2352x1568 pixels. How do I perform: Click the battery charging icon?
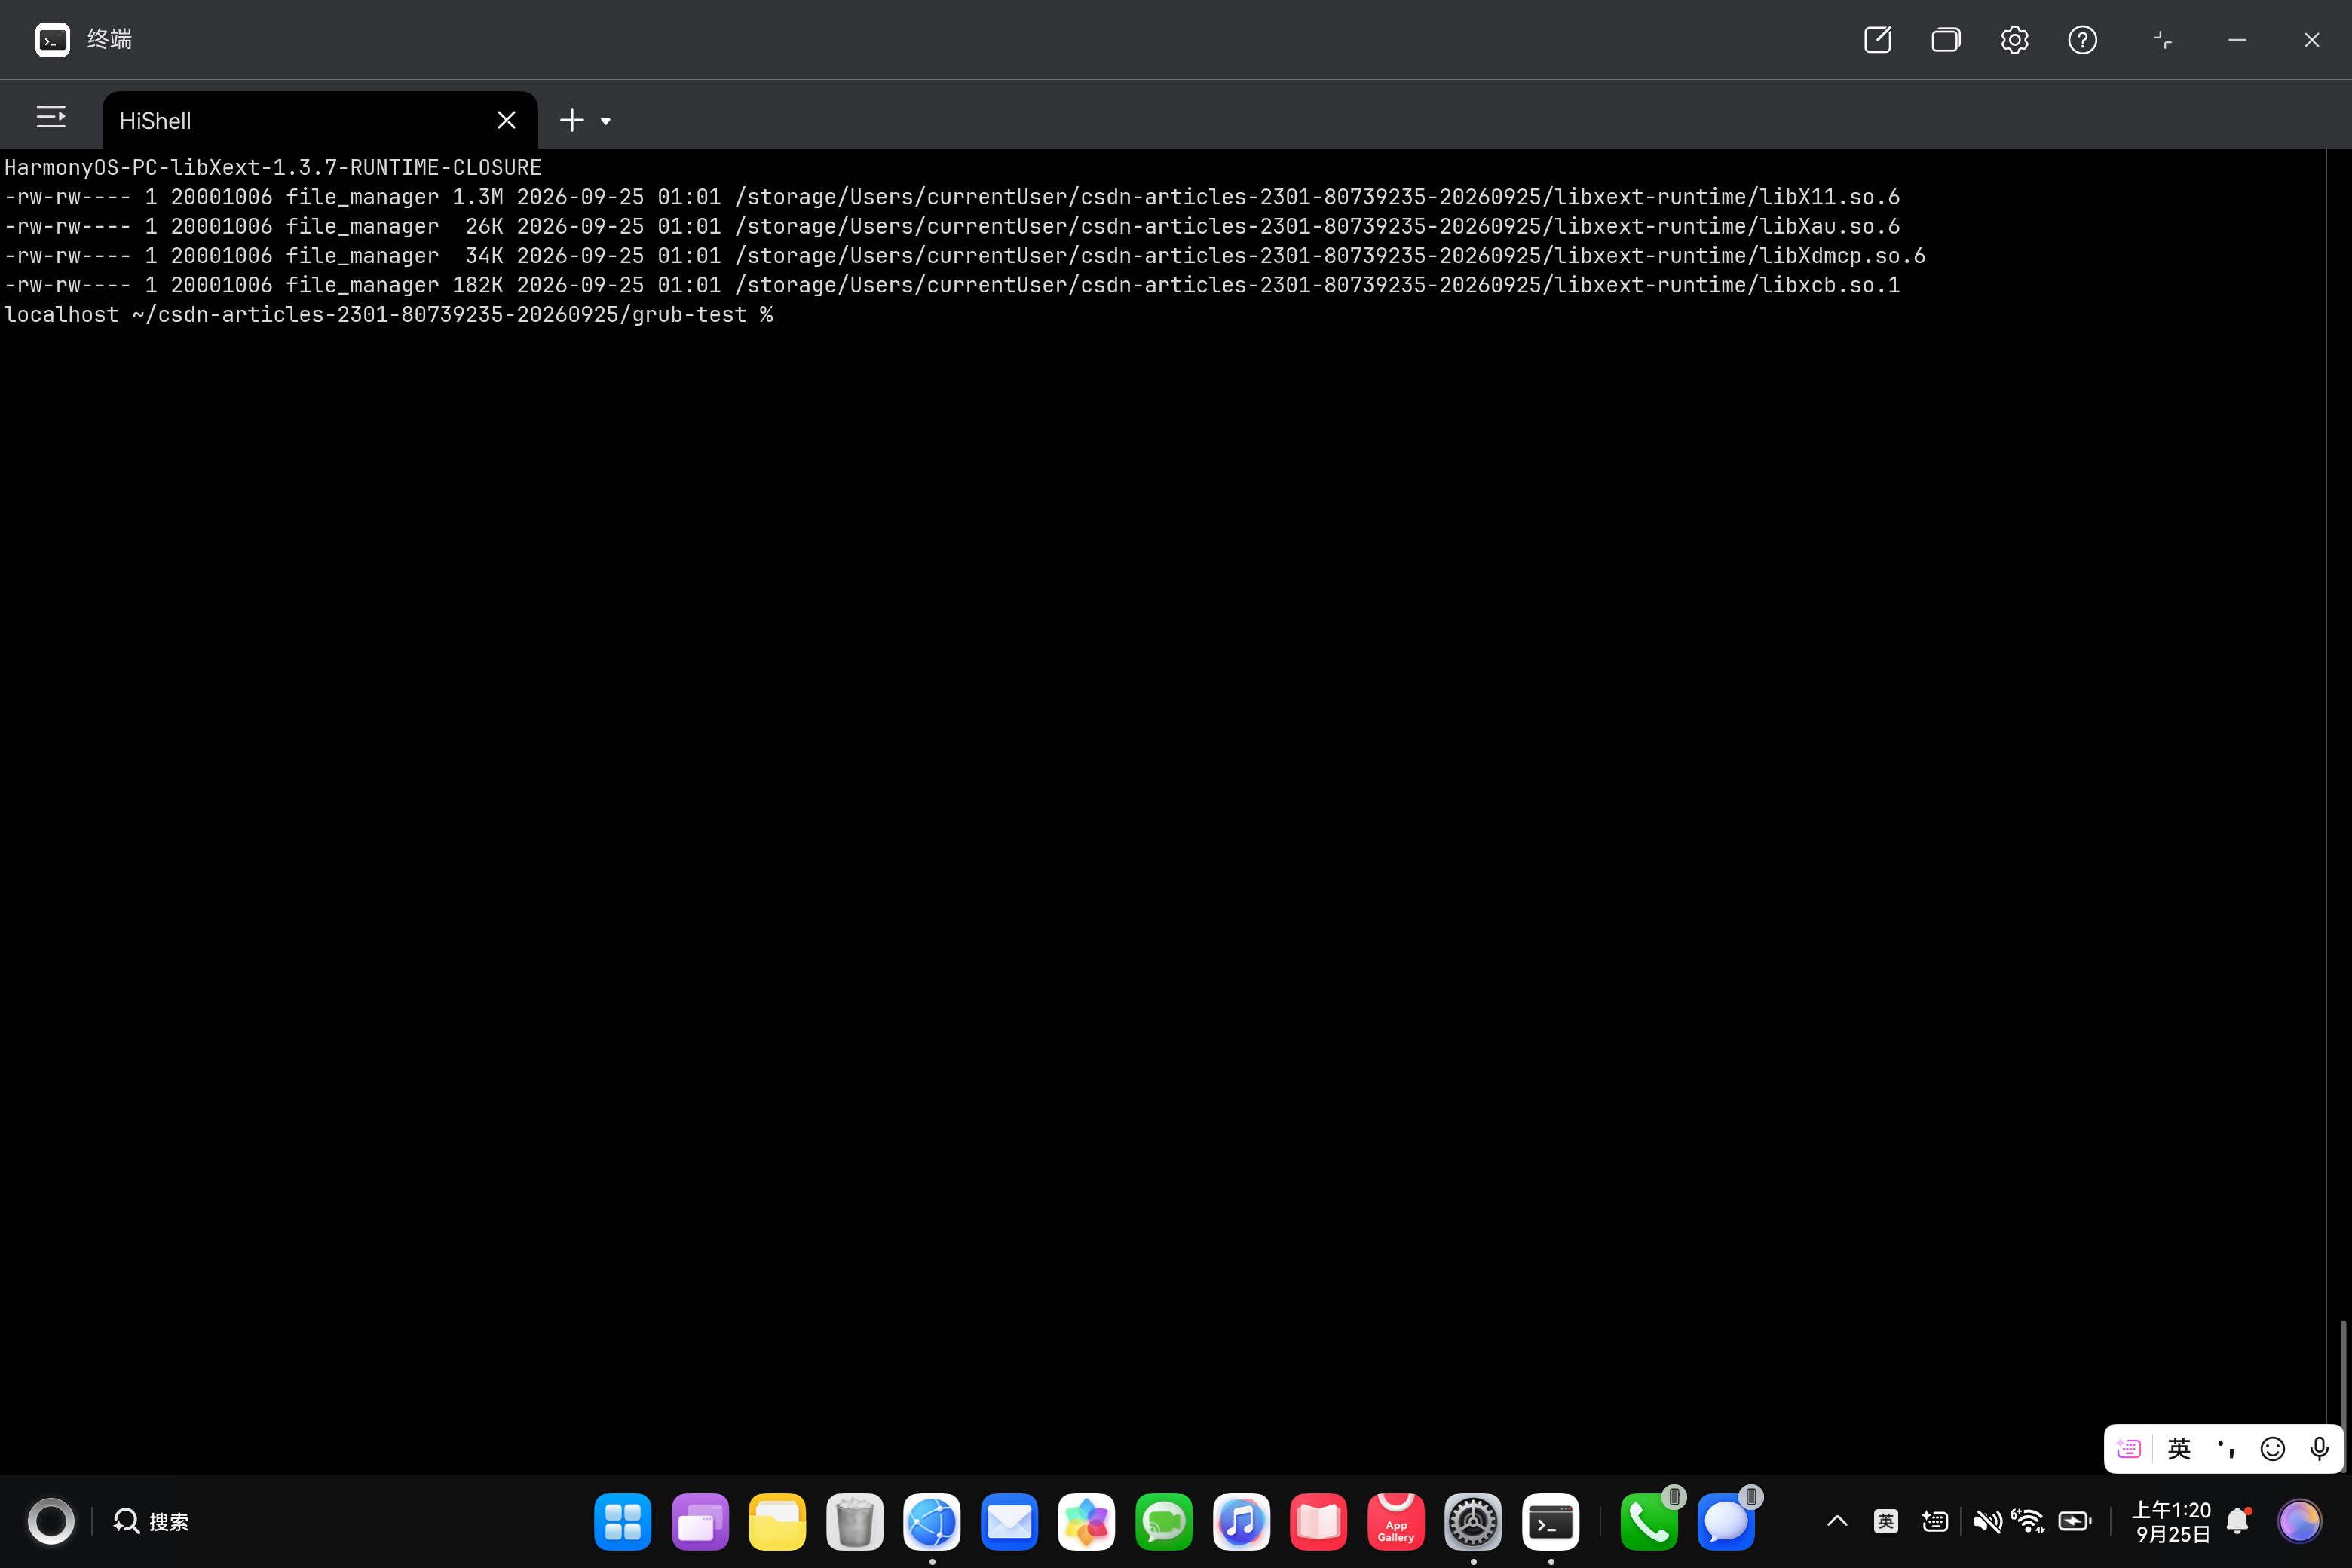click(2075, 1521)
